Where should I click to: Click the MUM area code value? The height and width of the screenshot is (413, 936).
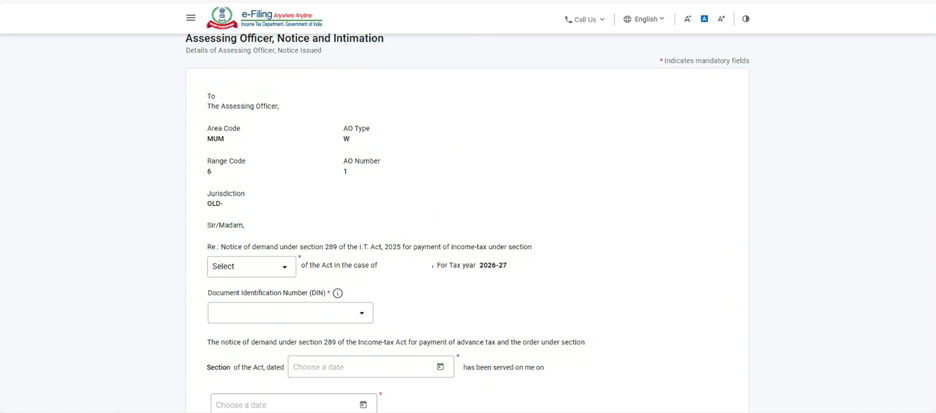215,139
